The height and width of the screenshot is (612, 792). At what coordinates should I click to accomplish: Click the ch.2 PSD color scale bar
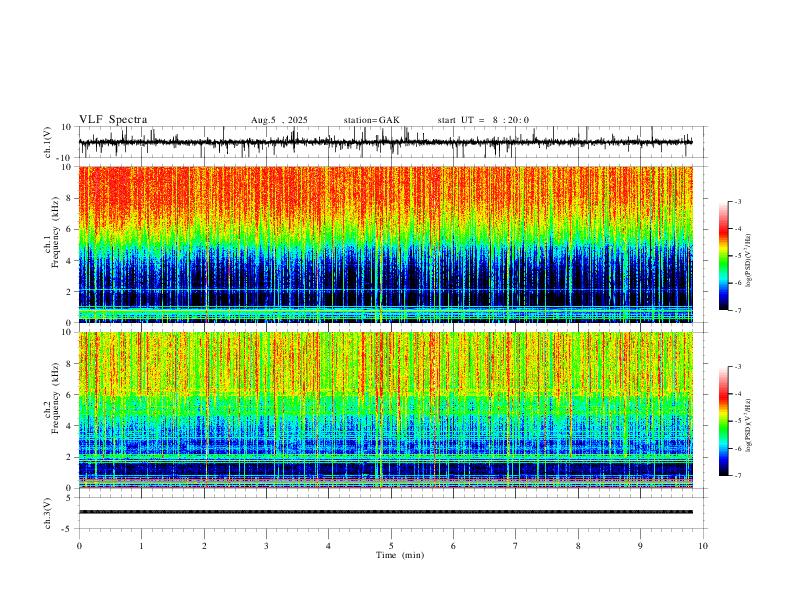[723, 421]
